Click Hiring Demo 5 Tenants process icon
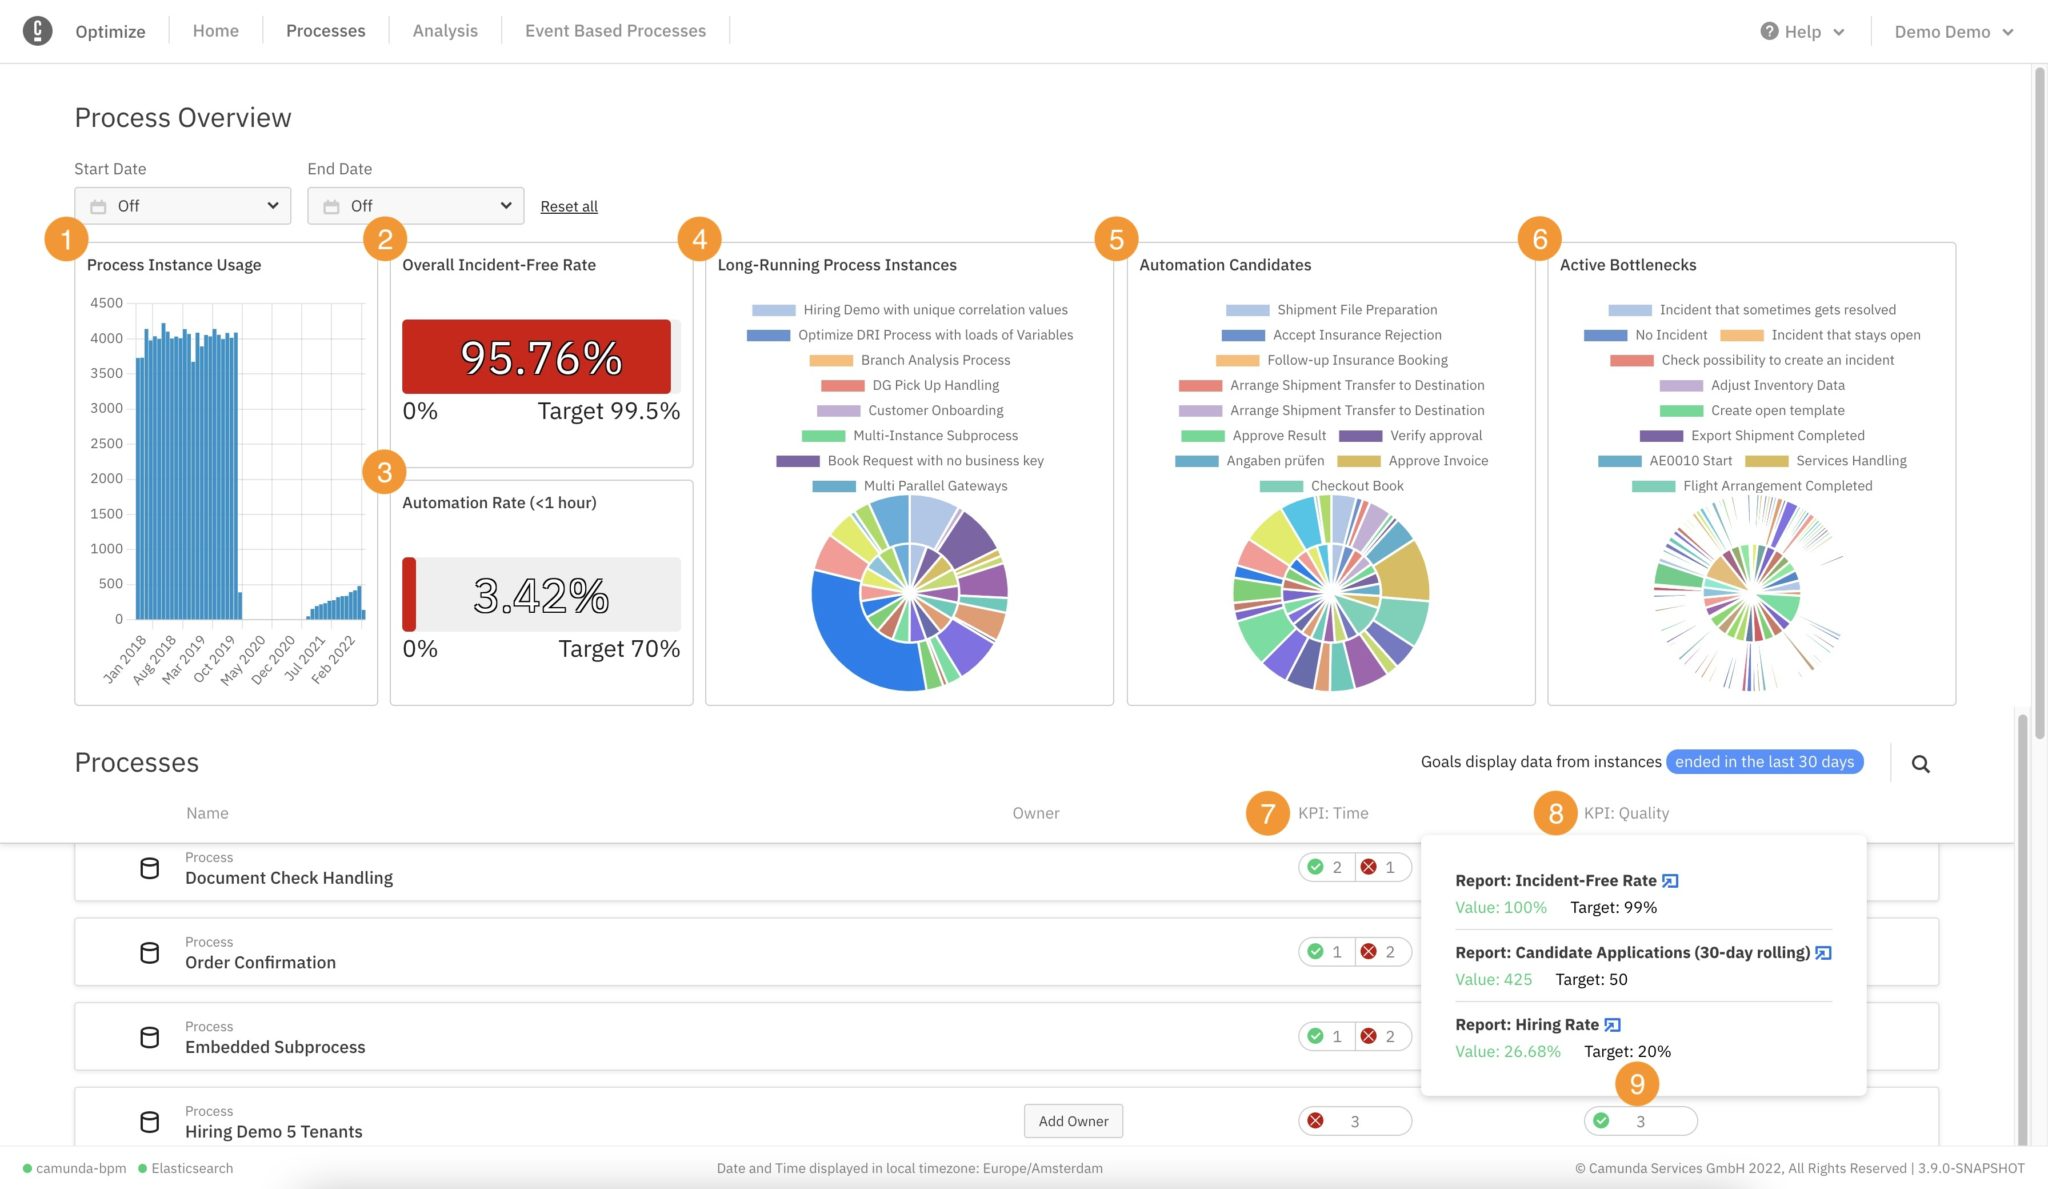 coord(149,1122)
